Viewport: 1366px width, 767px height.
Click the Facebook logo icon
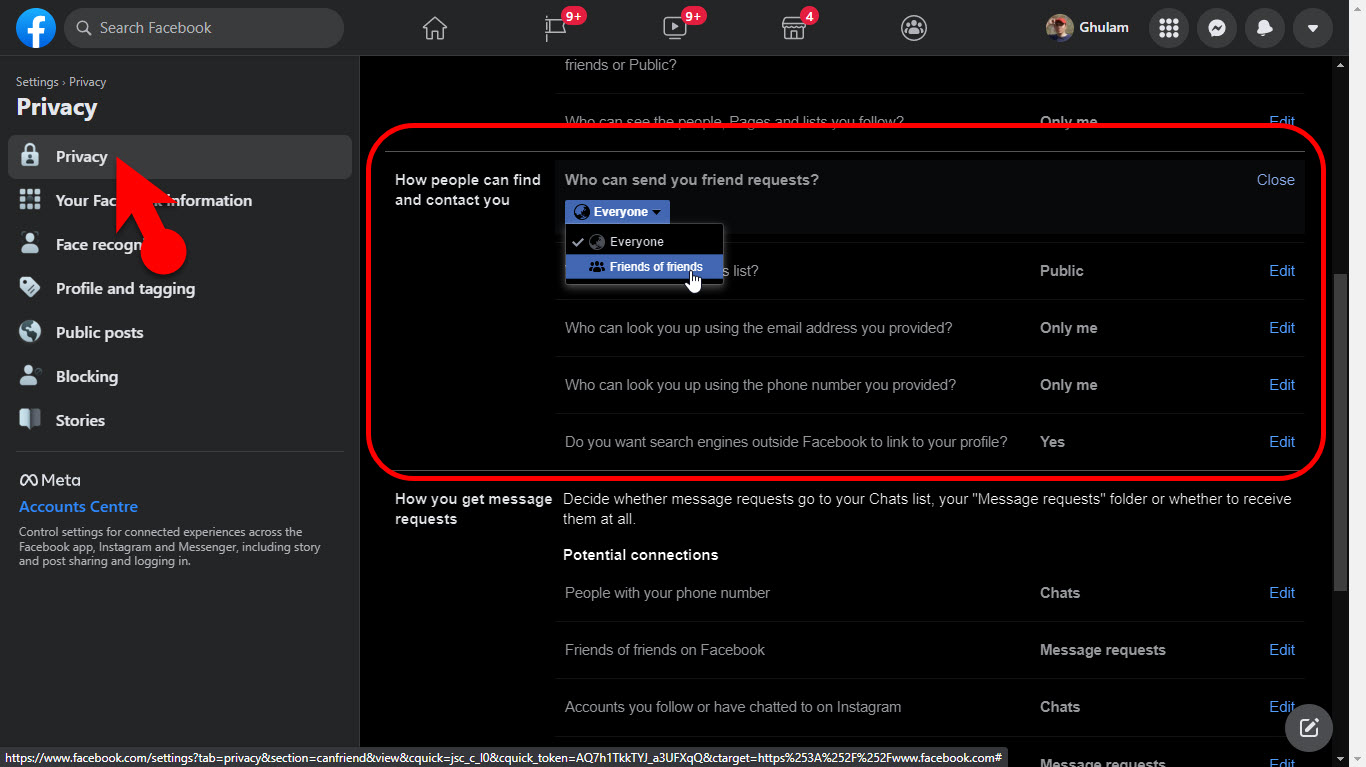pos(35,28)
